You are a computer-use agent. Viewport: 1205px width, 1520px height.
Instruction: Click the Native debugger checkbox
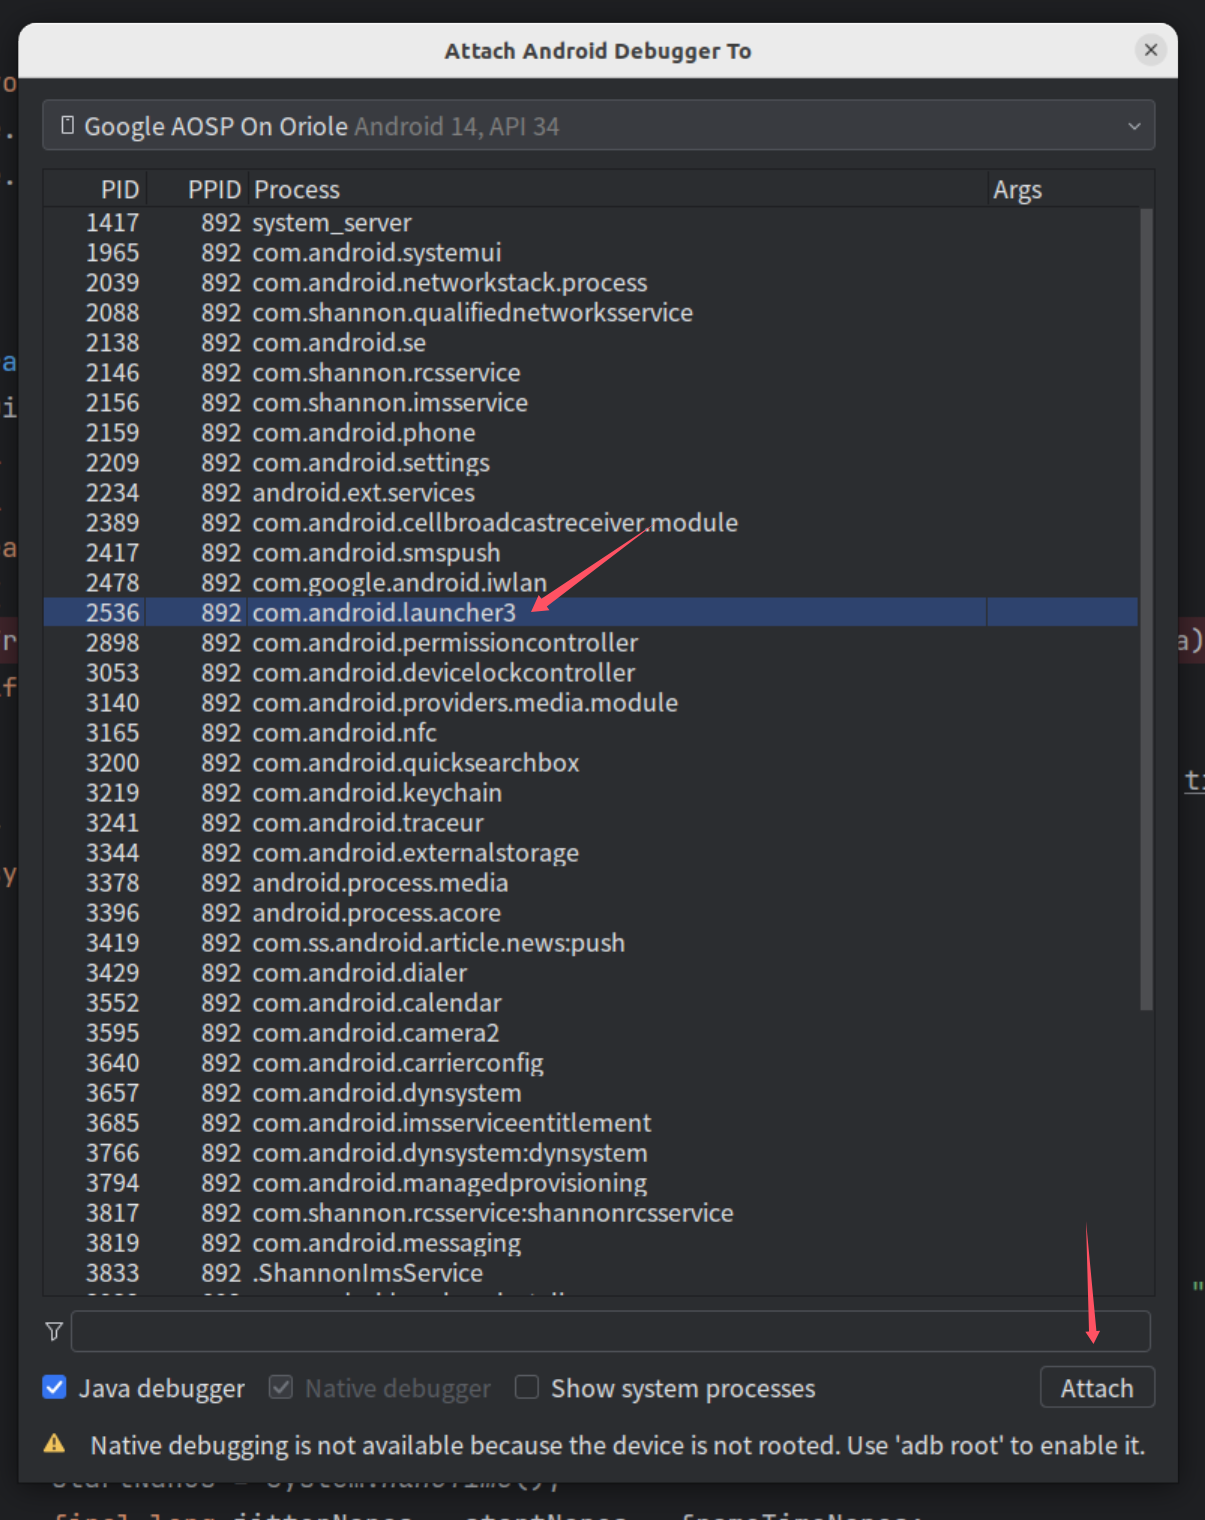click(x=281, y=1388)
